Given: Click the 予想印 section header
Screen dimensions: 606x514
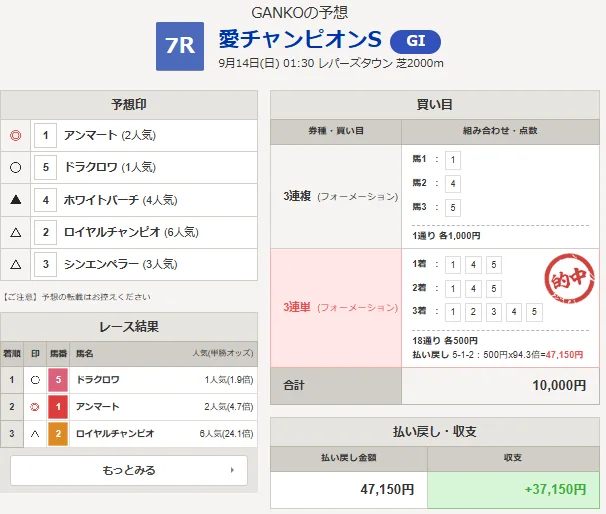Looking at the screenshot, I should tap(129, 105).
